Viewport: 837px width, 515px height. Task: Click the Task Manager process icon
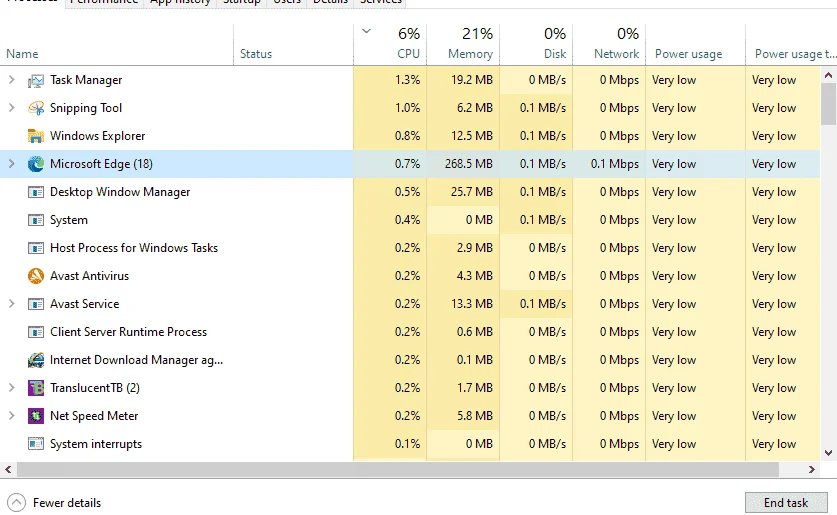(x=36, y=80)
